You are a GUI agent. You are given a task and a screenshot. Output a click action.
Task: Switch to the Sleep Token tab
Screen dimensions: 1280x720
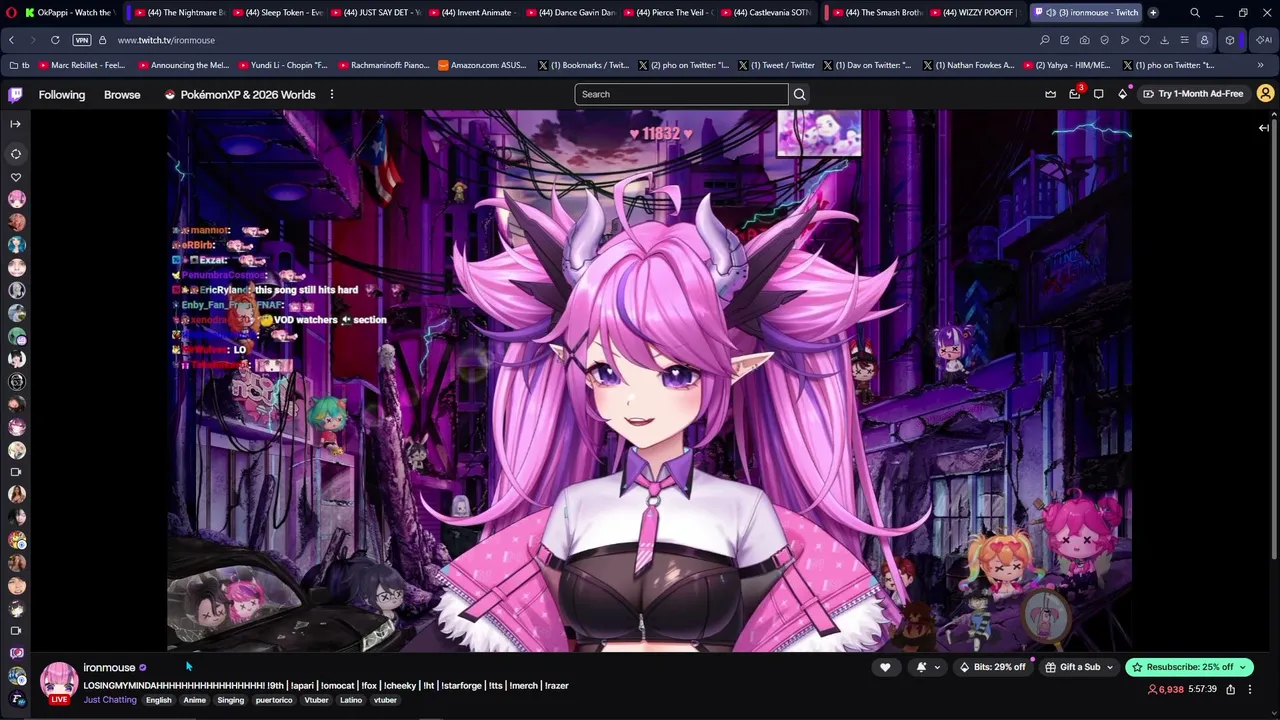click(277, 13)
